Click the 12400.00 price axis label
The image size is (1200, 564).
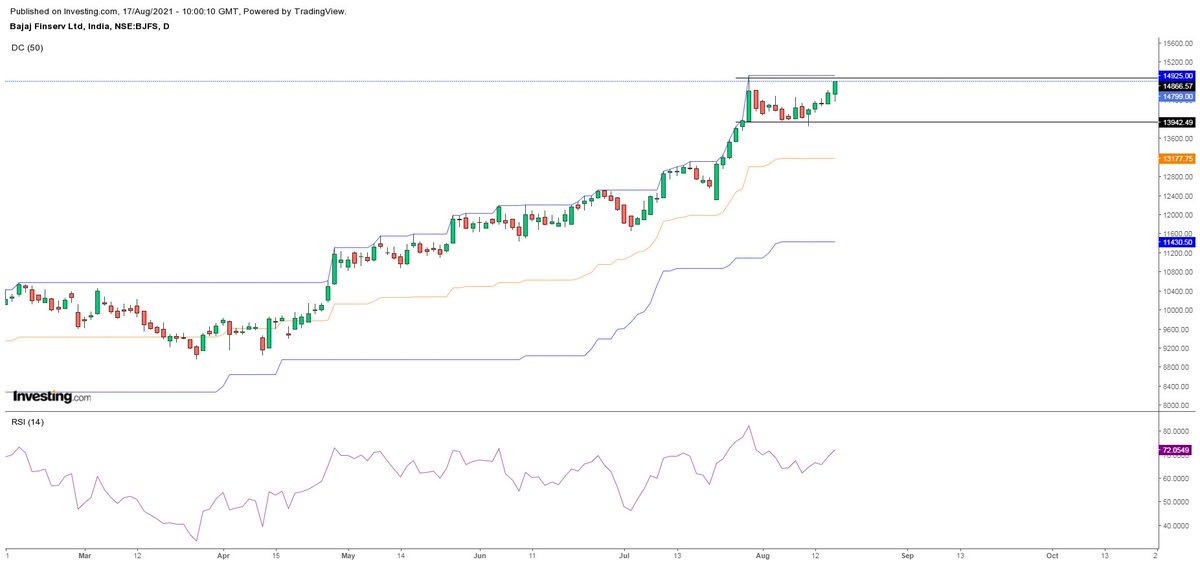1177,196
